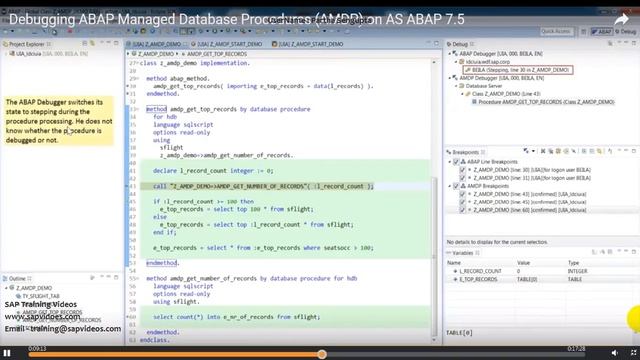Select the Variables view tab

[x=462, y=253]
